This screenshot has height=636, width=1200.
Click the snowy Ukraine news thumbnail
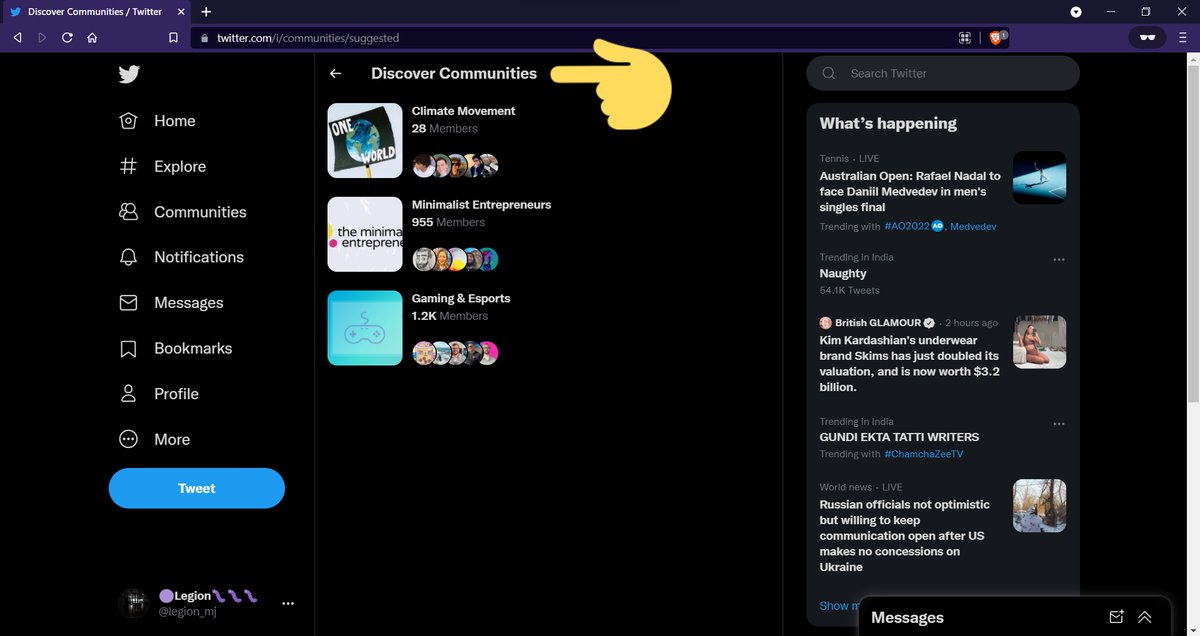point(1040,506)
